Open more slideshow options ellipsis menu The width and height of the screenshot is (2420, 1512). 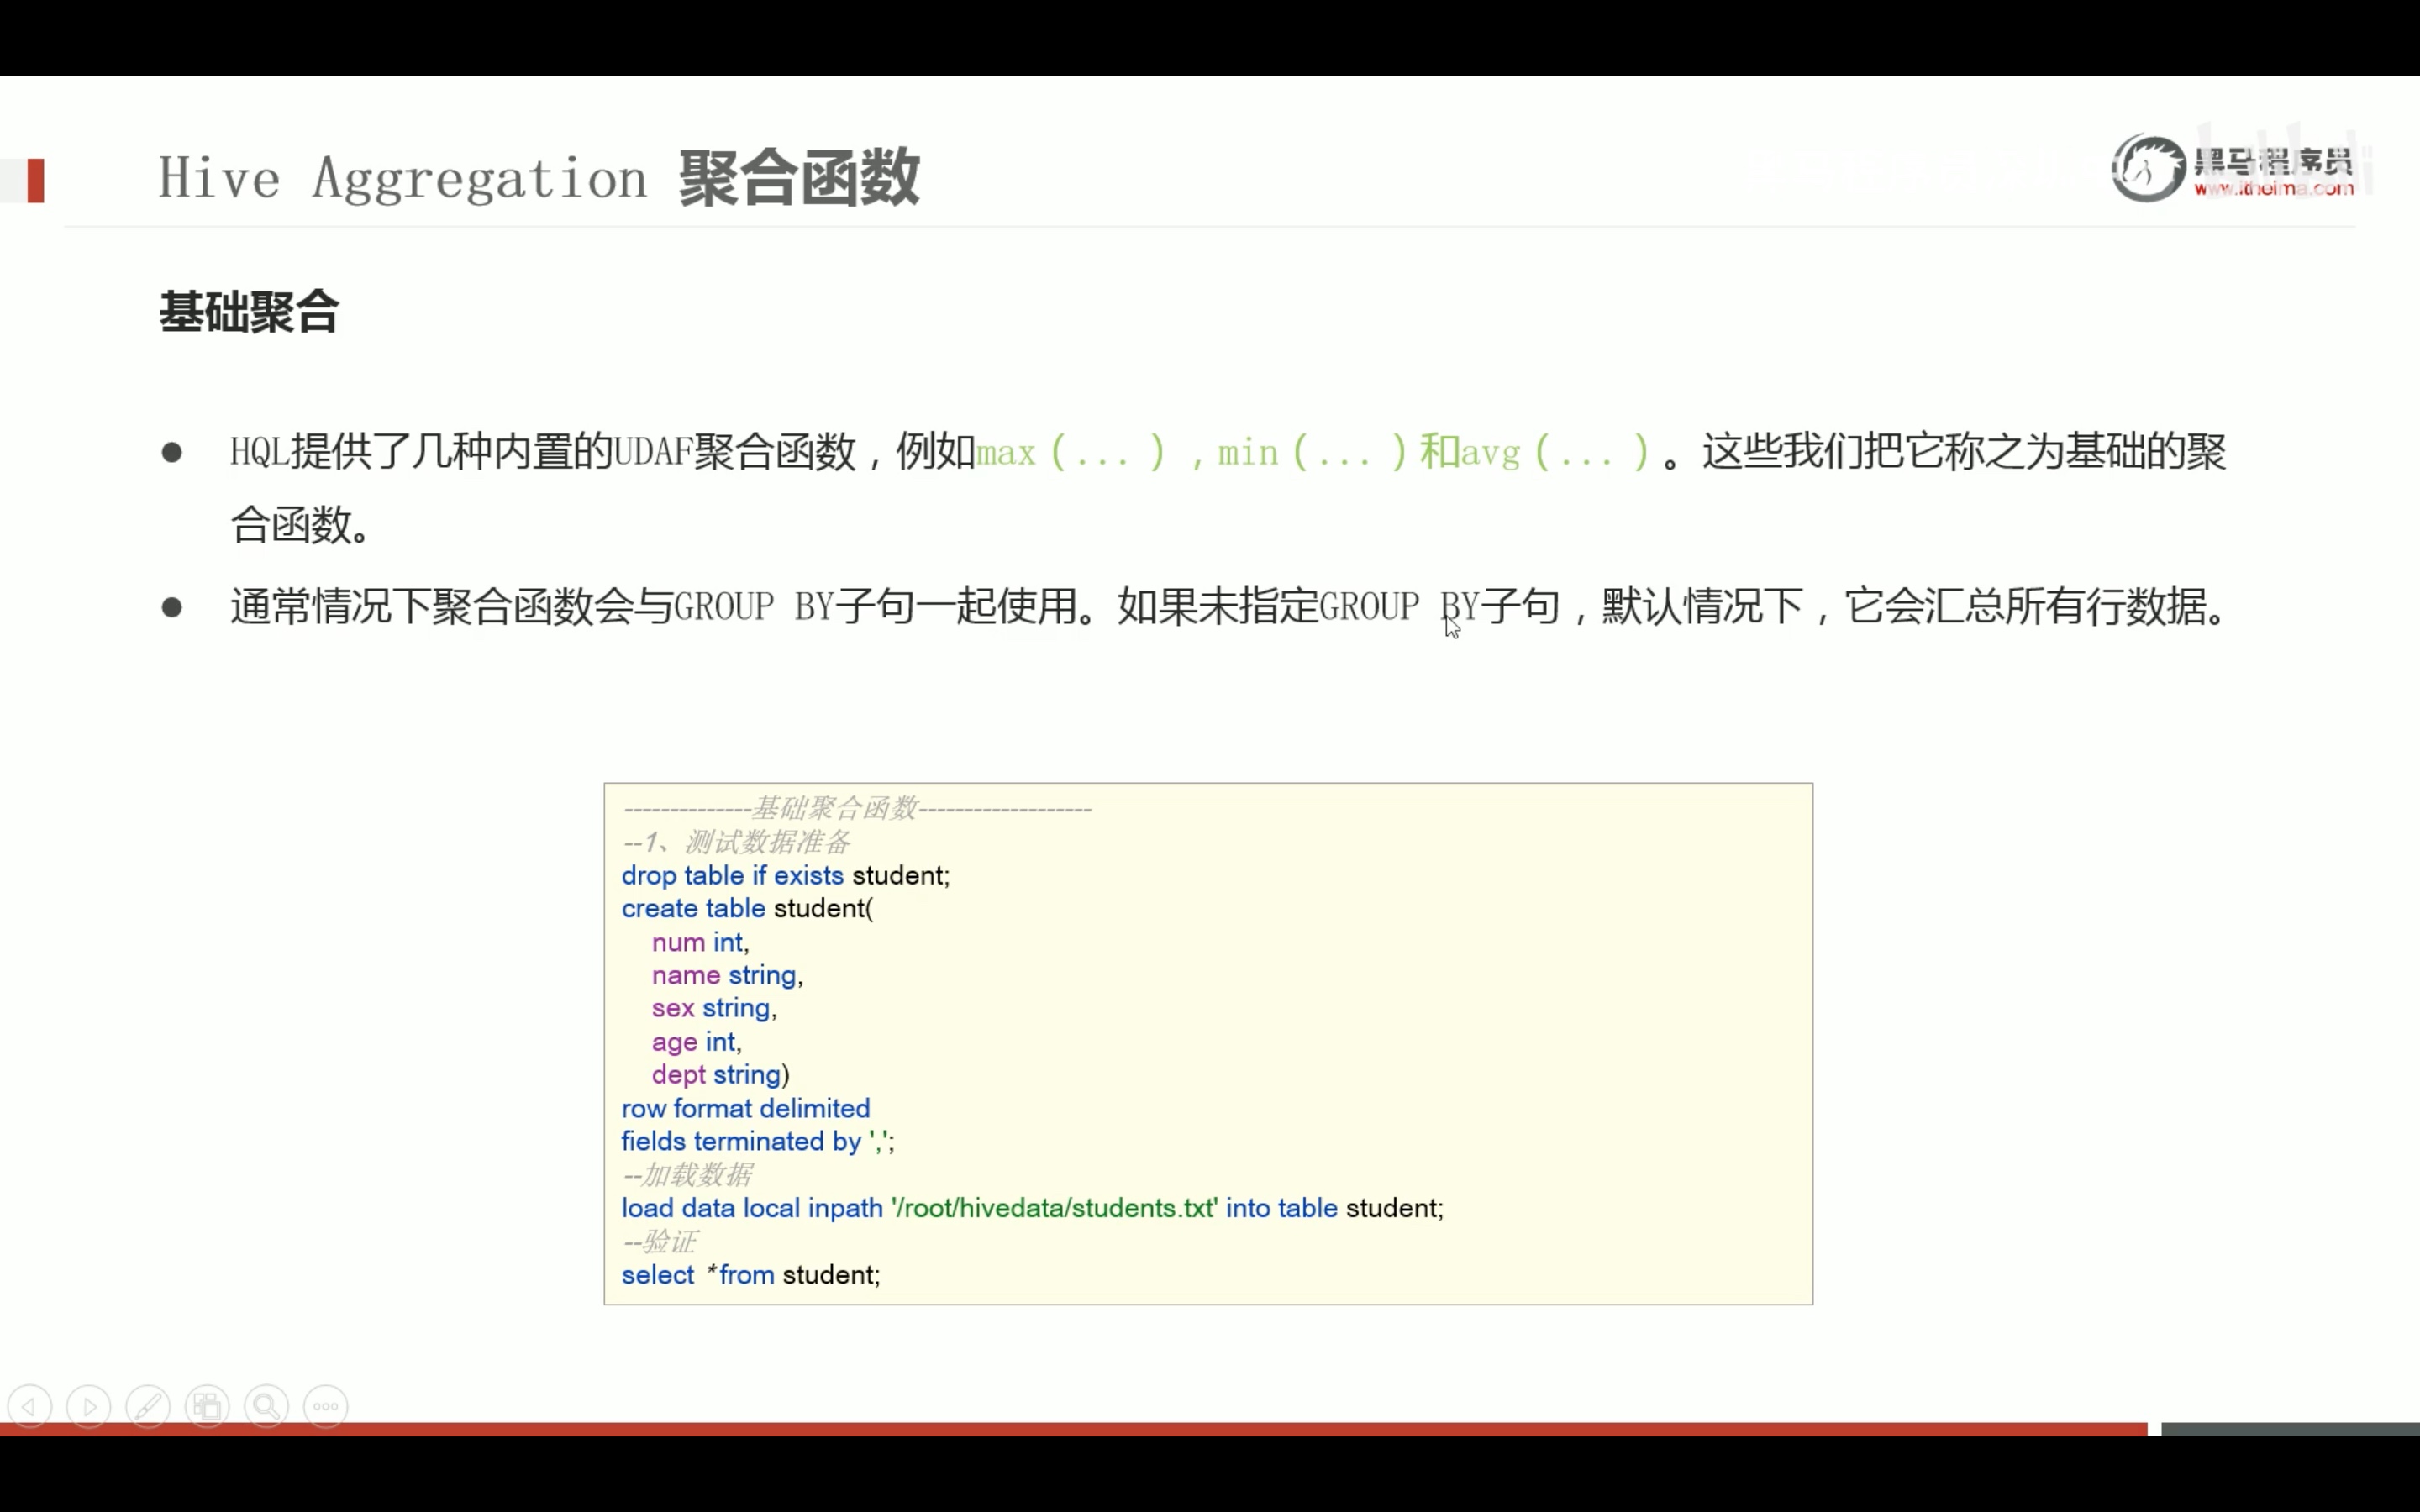coord(326,1407)
